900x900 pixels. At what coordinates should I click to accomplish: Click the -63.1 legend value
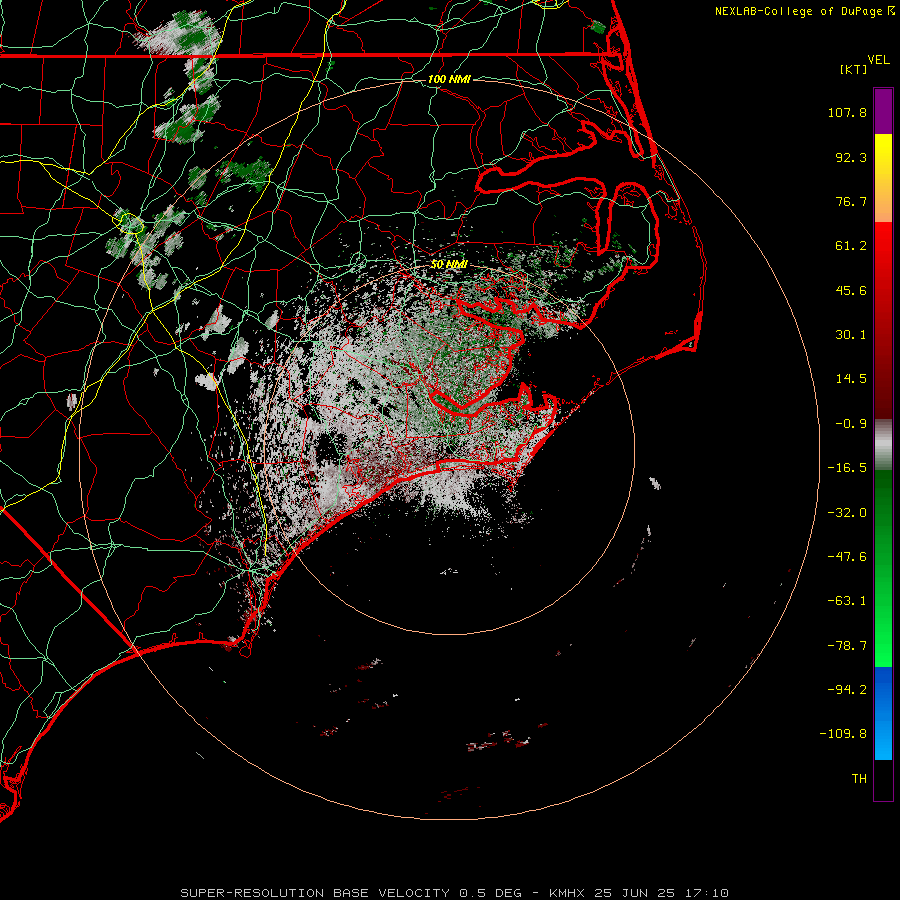pyautogui.click(x=847, y=601)
